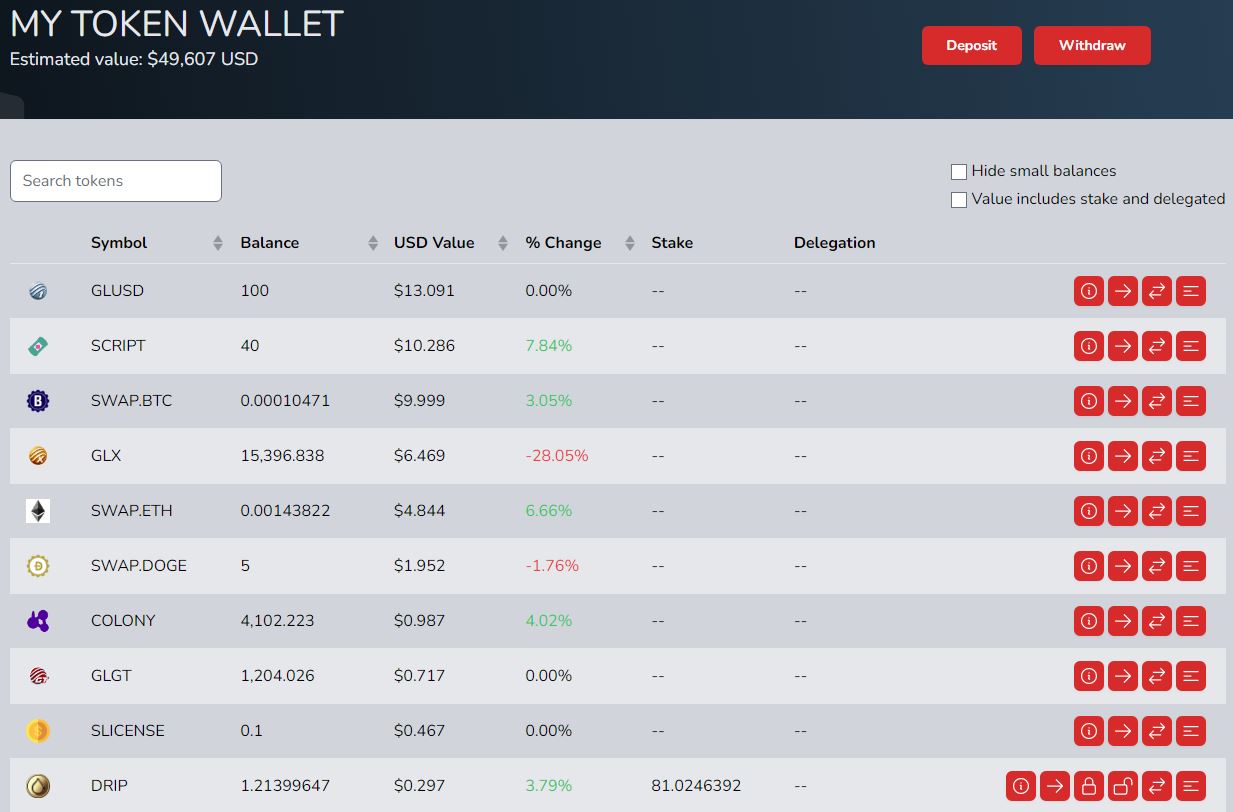Screen dimensions: 1233x812
Task: Click DRIP stake value 81.0246392
Action: coord(696,786)
